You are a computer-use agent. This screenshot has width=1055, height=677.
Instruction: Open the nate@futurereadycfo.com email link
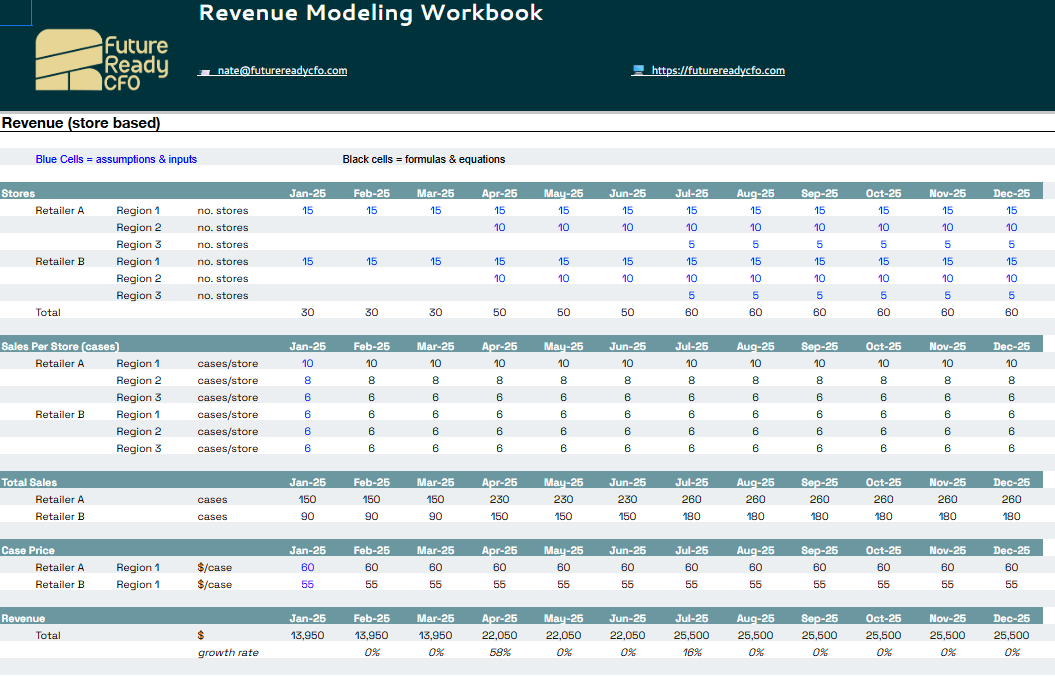point(282,71)
